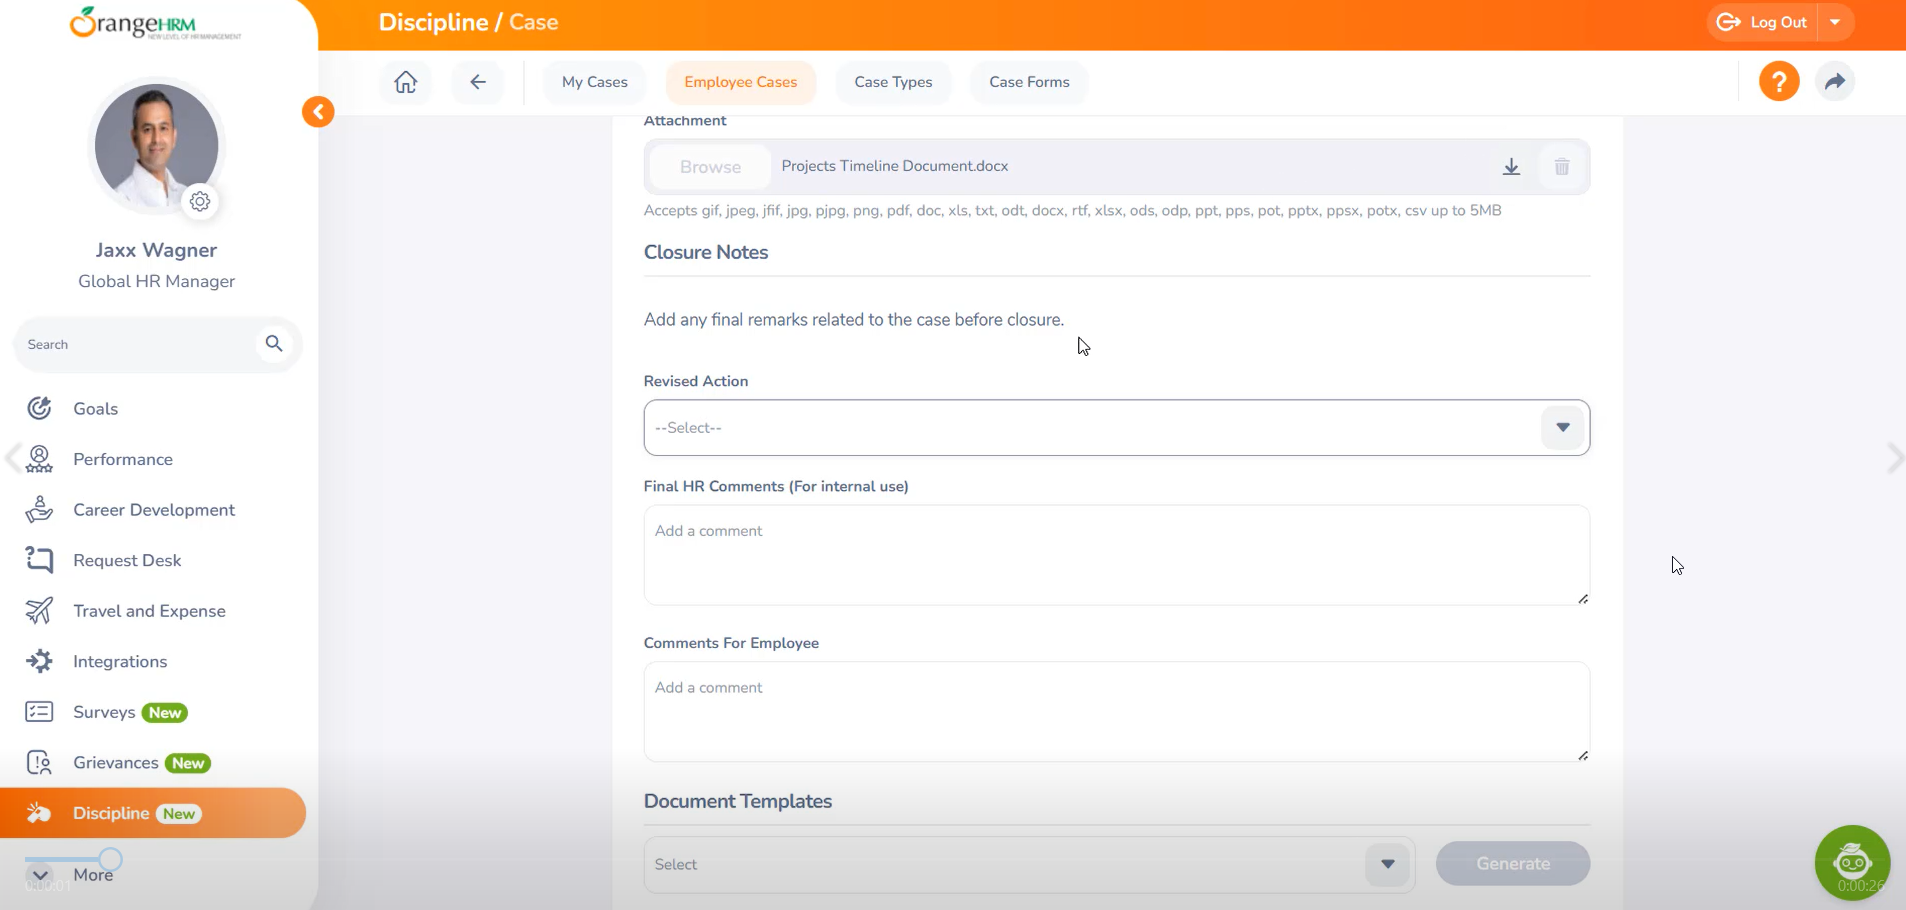Expand More items in the sidebar
Screen dimensions: 1906x910
(x=42, y=875)
